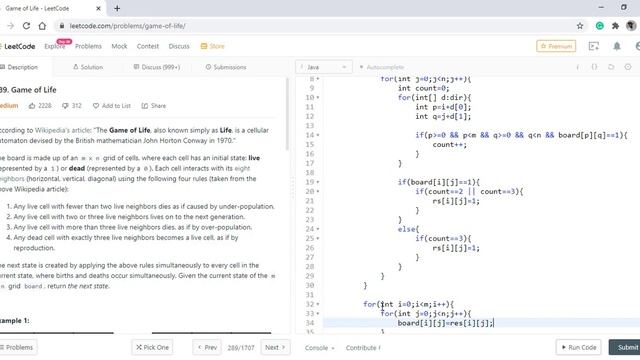Reset code with braces icon

tap(594, 67)
